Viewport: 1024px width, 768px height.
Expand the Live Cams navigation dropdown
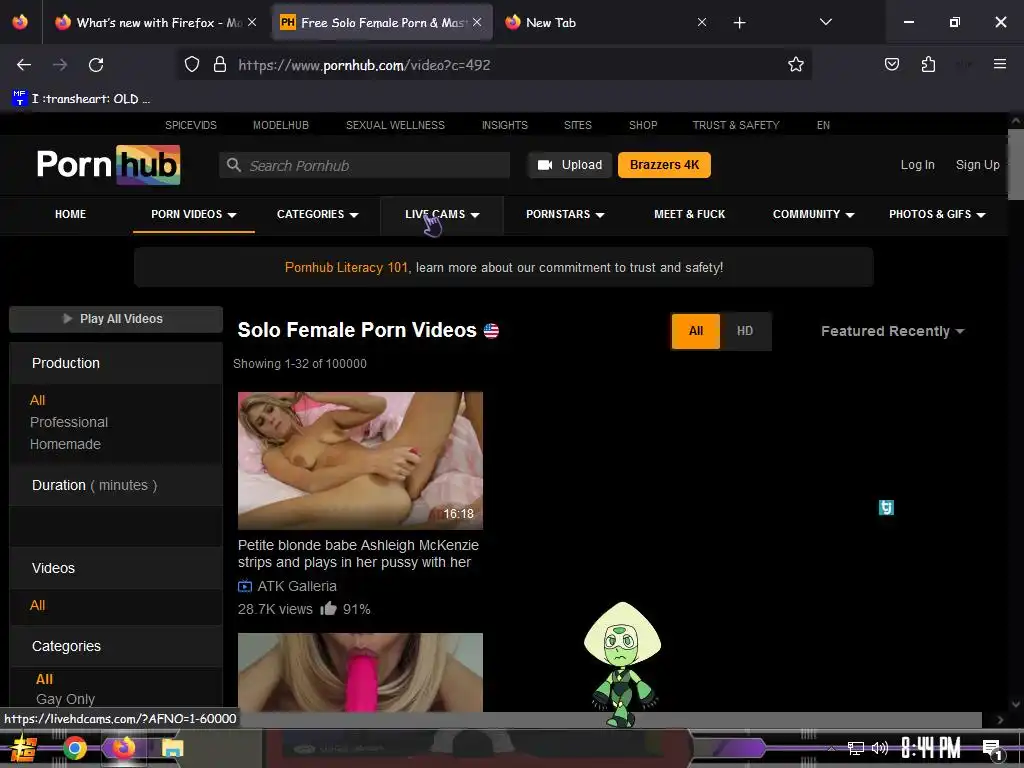(442, 214)
